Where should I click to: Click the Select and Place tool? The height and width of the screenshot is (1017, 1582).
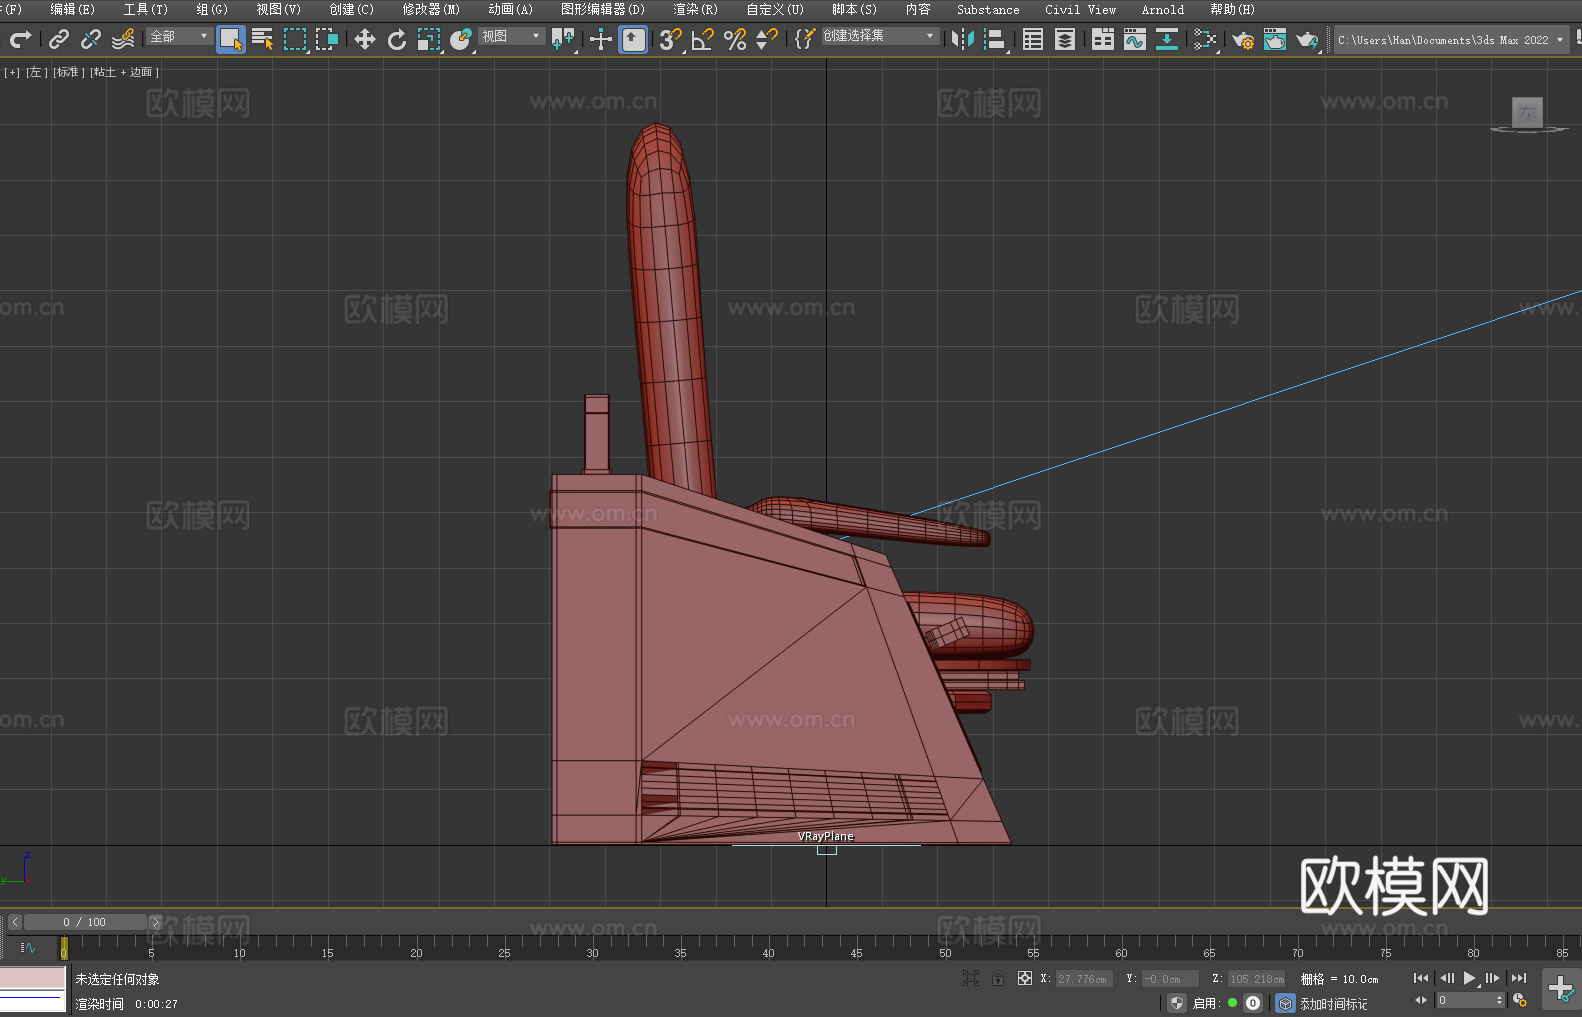pos(461,39)
